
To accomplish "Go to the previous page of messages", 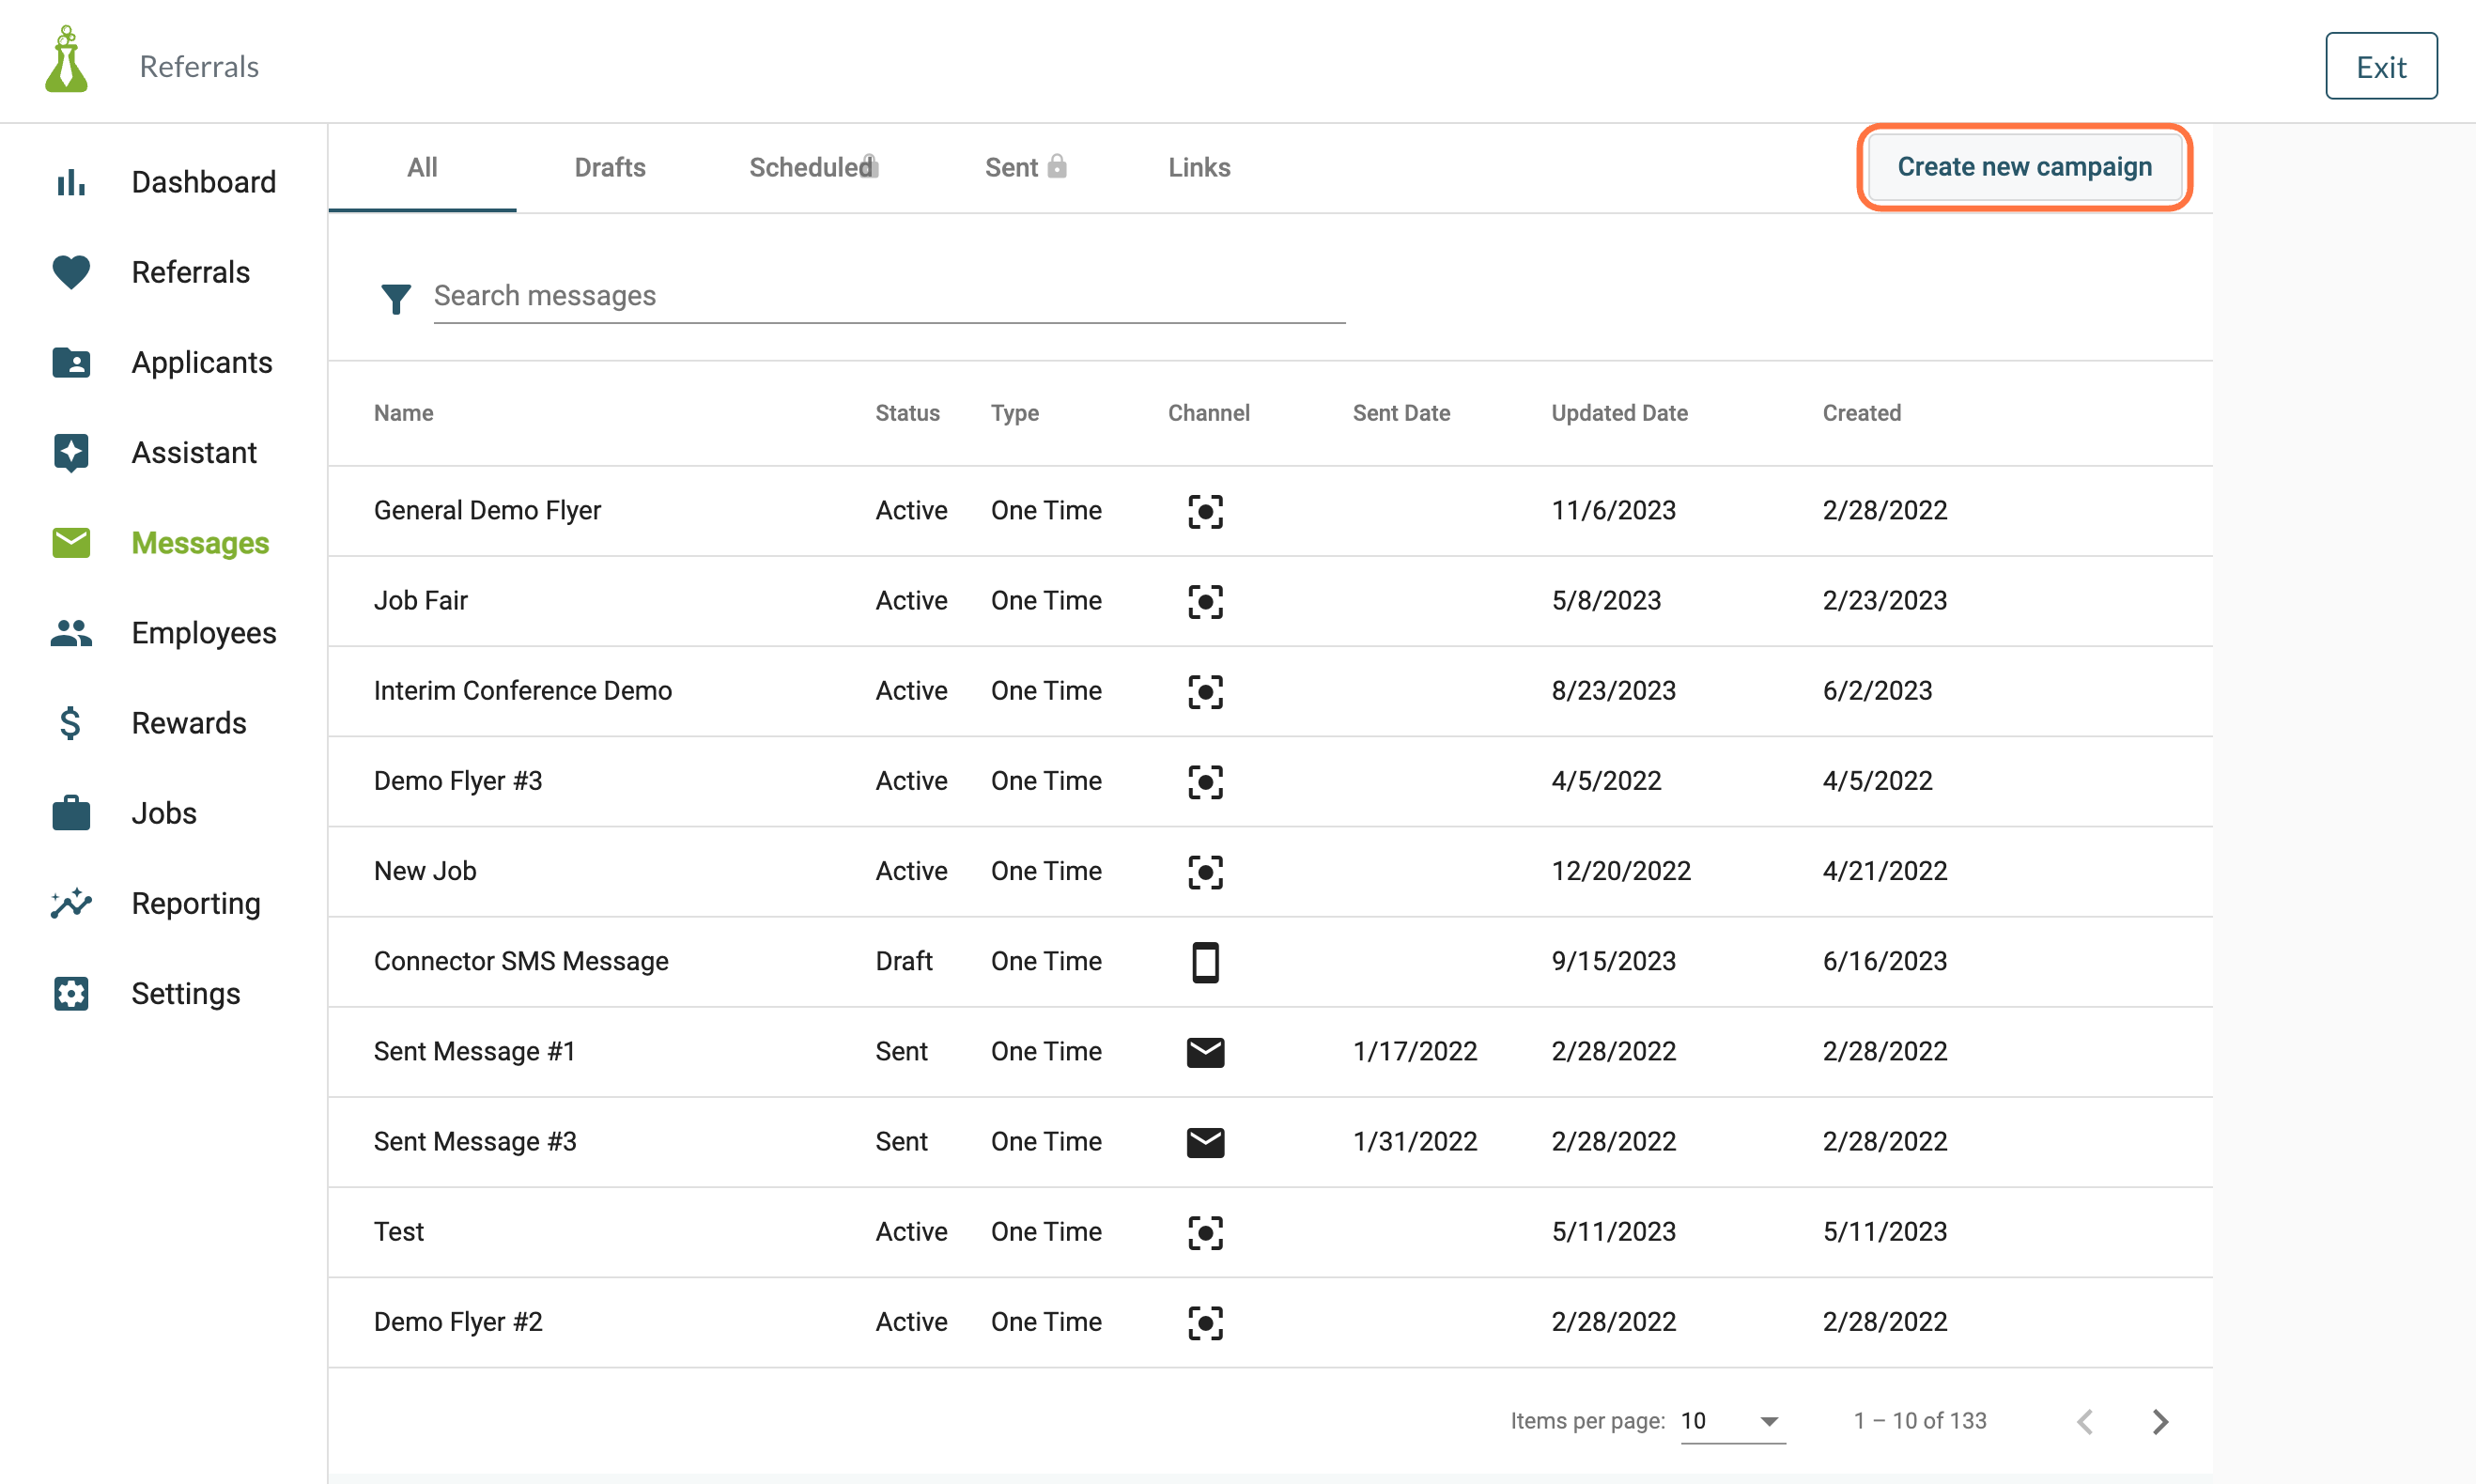I will tap(2085, 1421).
